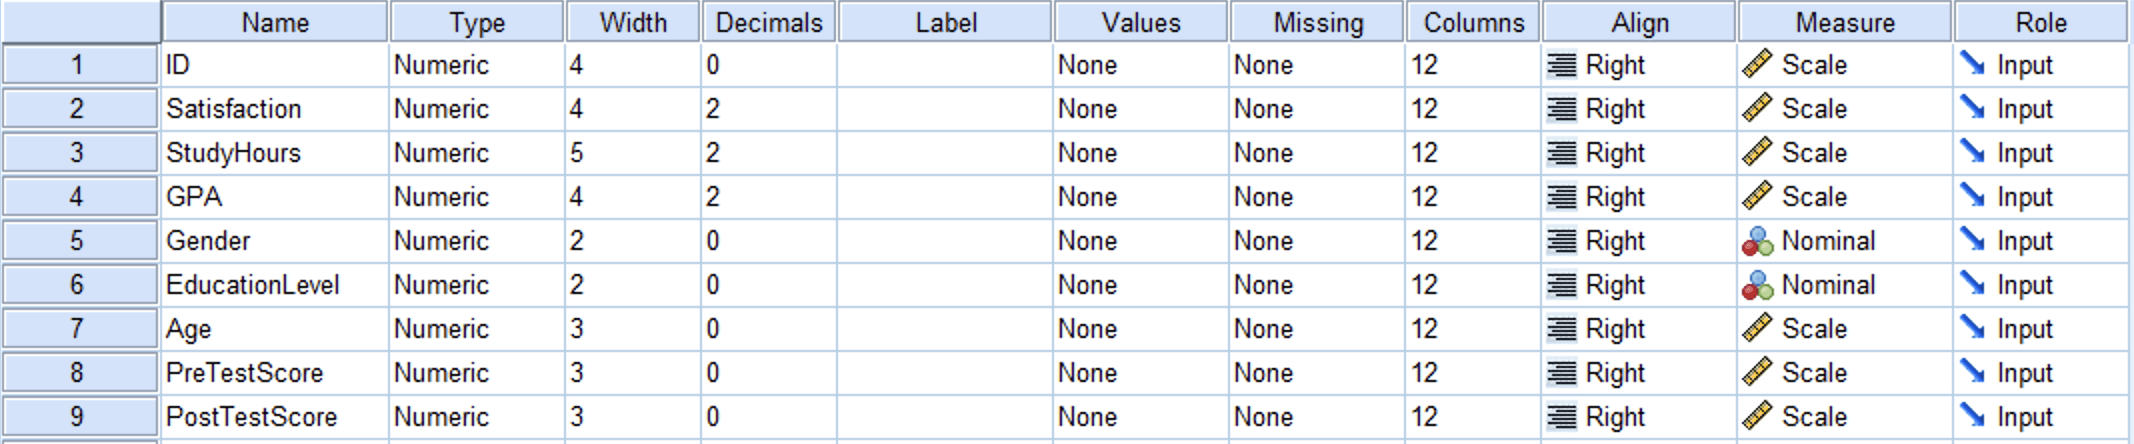The width and height of the screenshot is (2134, 444).
Task: Click the Nominal icon in EducationLevel row
Action: 1757,285
